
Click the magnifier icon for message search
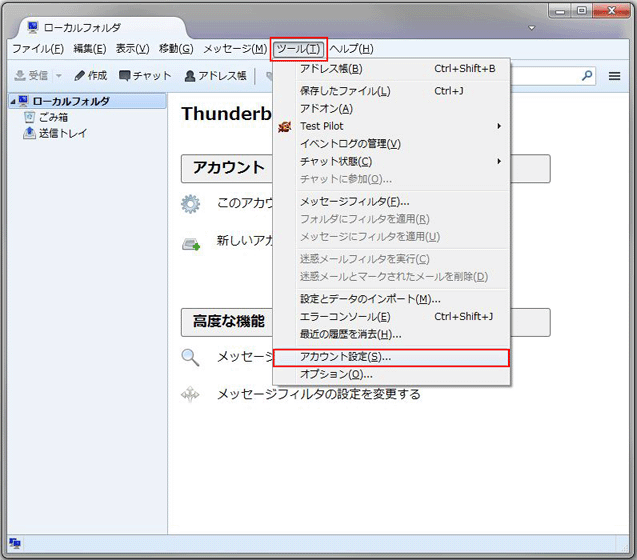[190, 357]
